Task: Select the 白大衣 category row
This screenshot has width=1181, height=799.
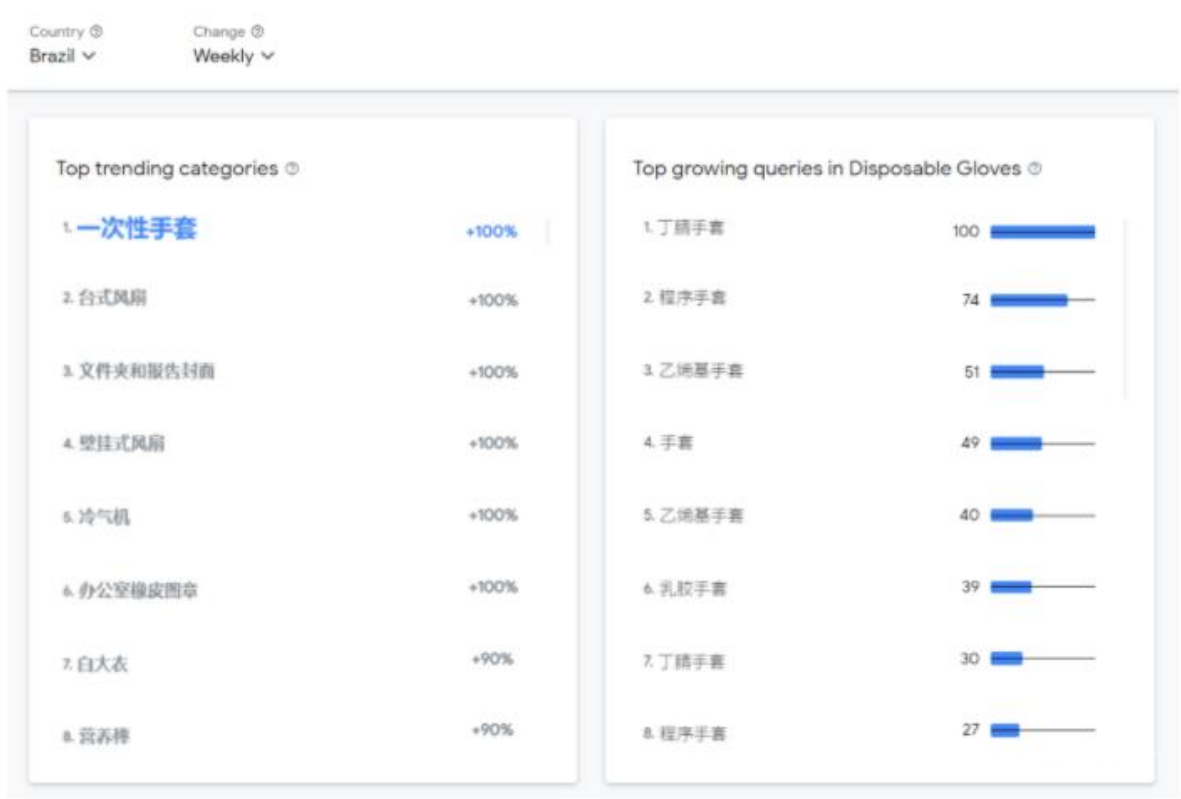Action: pyautogui.click(x=103, y=663)
